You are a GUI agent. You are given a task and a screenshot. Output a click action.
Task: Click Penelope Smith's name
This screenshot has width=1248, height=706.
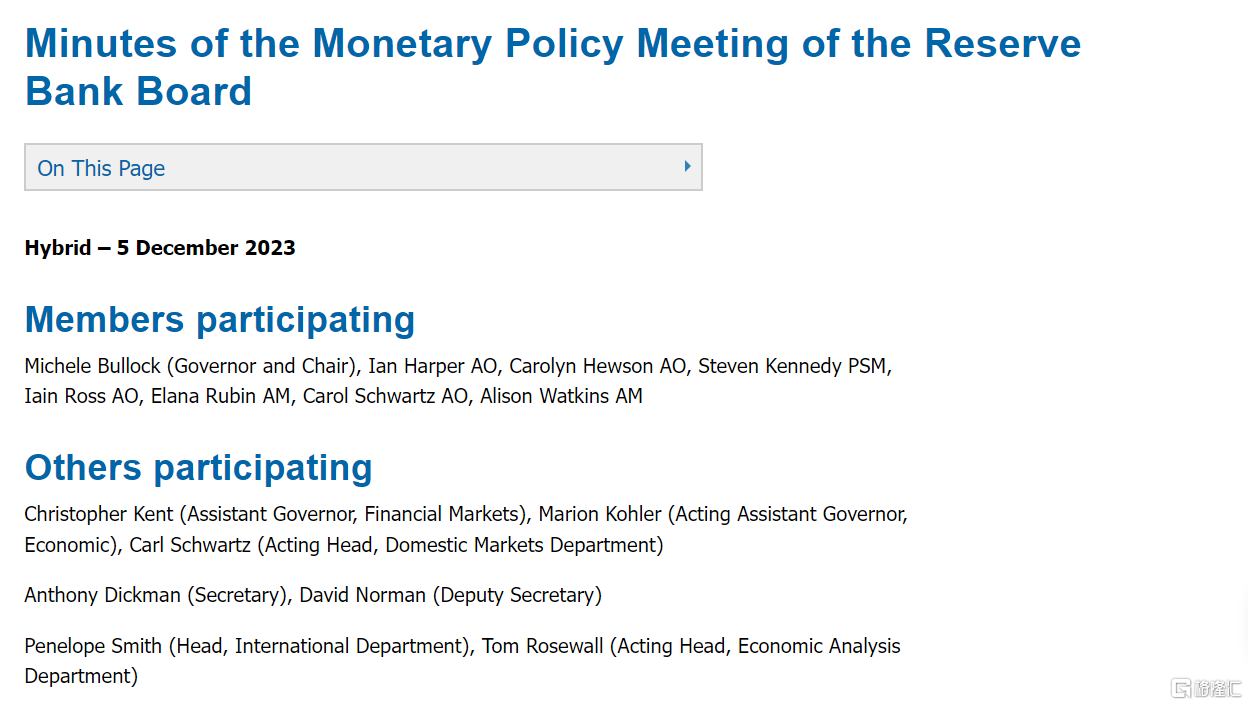click(93, 646)
